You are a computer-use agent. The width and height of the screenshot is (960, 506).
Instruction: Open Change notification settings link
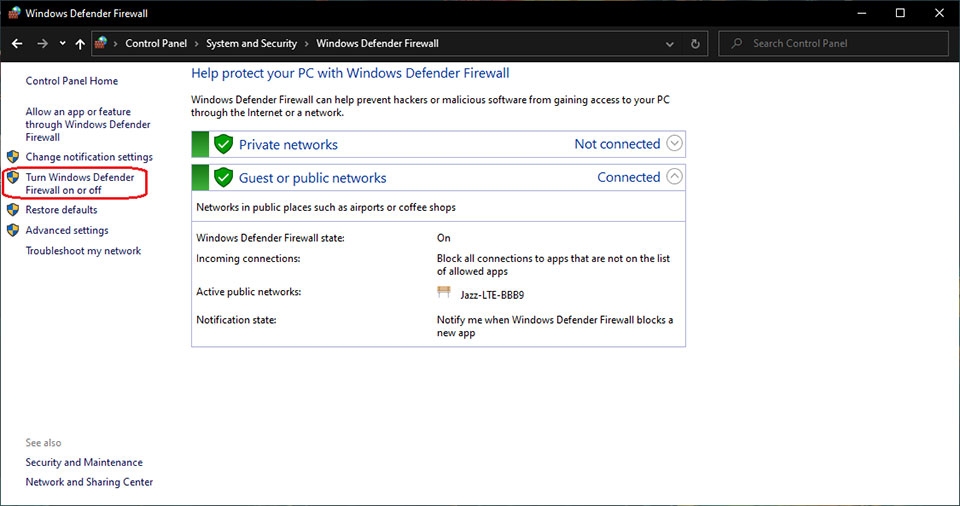point(89,157)
